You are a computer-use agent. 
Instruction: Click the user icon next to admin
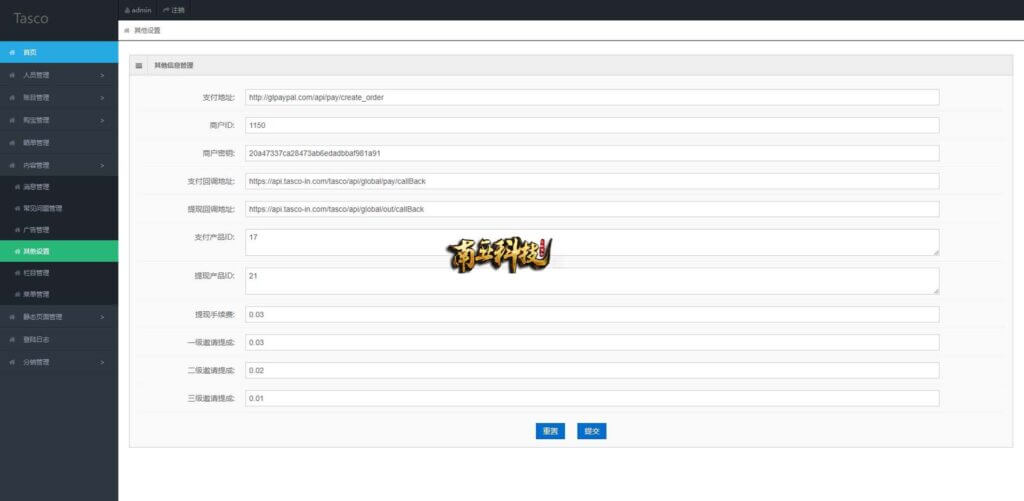tap(127, 10)
